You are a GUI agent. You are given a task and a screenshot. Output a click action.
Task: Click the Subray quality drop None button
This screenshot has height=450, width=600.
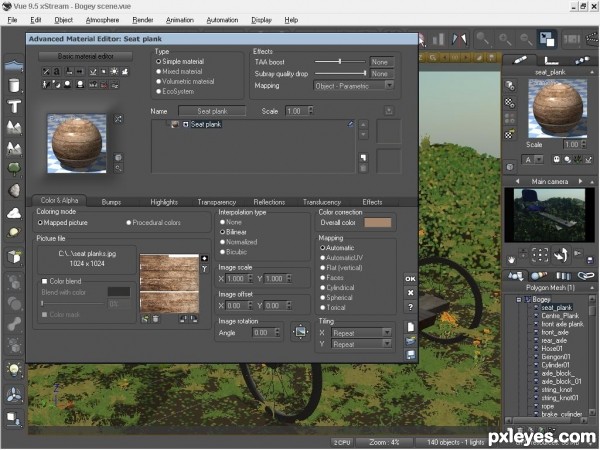point(381,73)
